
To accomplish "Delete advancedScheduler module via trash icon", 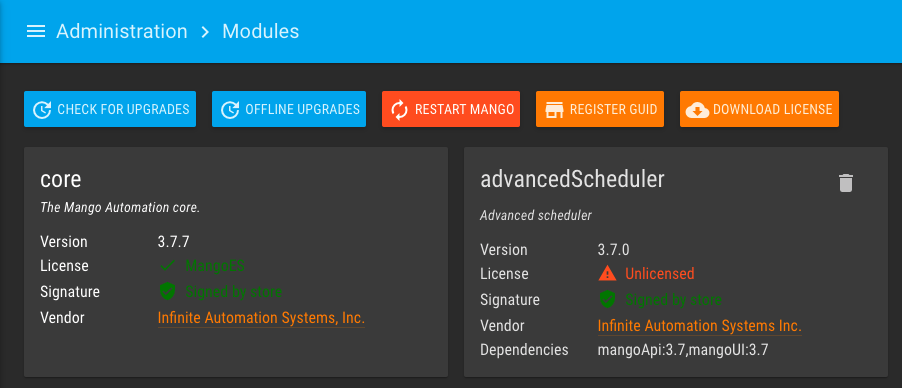I will click(845, 183).
